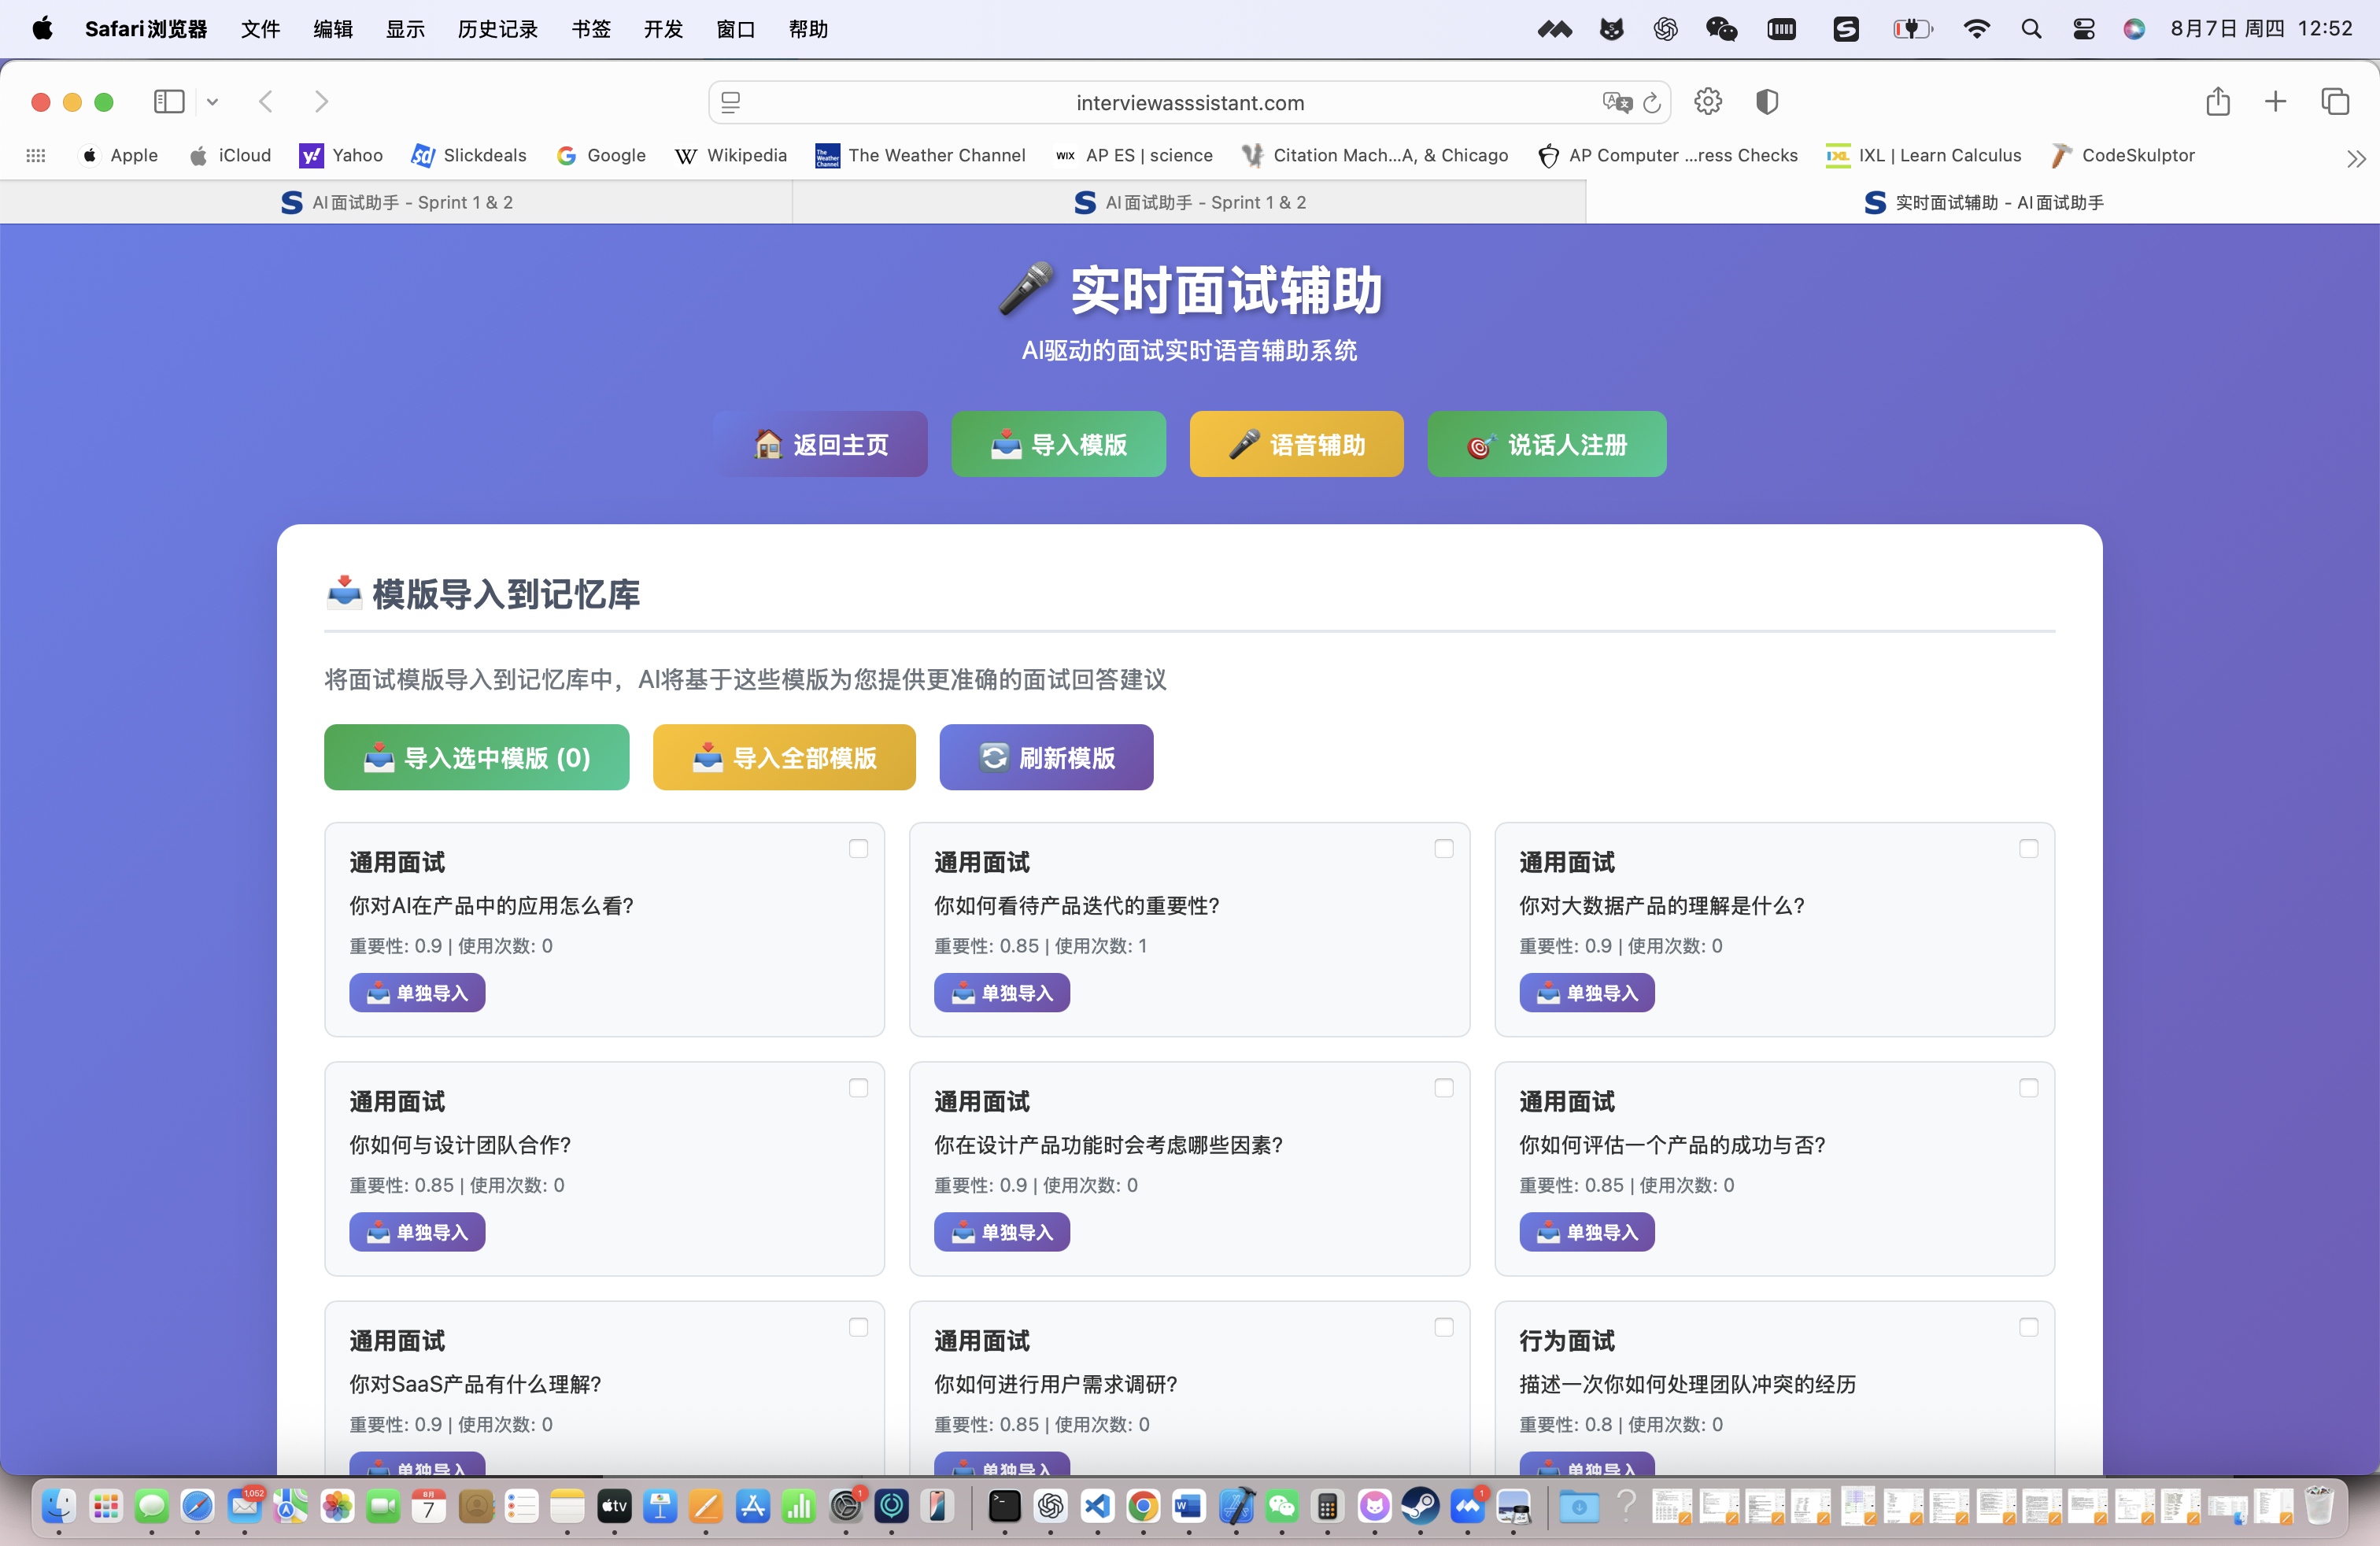Check the 你如何评估一个产品的成功与否 card checkbox

pos(2028,1087)
